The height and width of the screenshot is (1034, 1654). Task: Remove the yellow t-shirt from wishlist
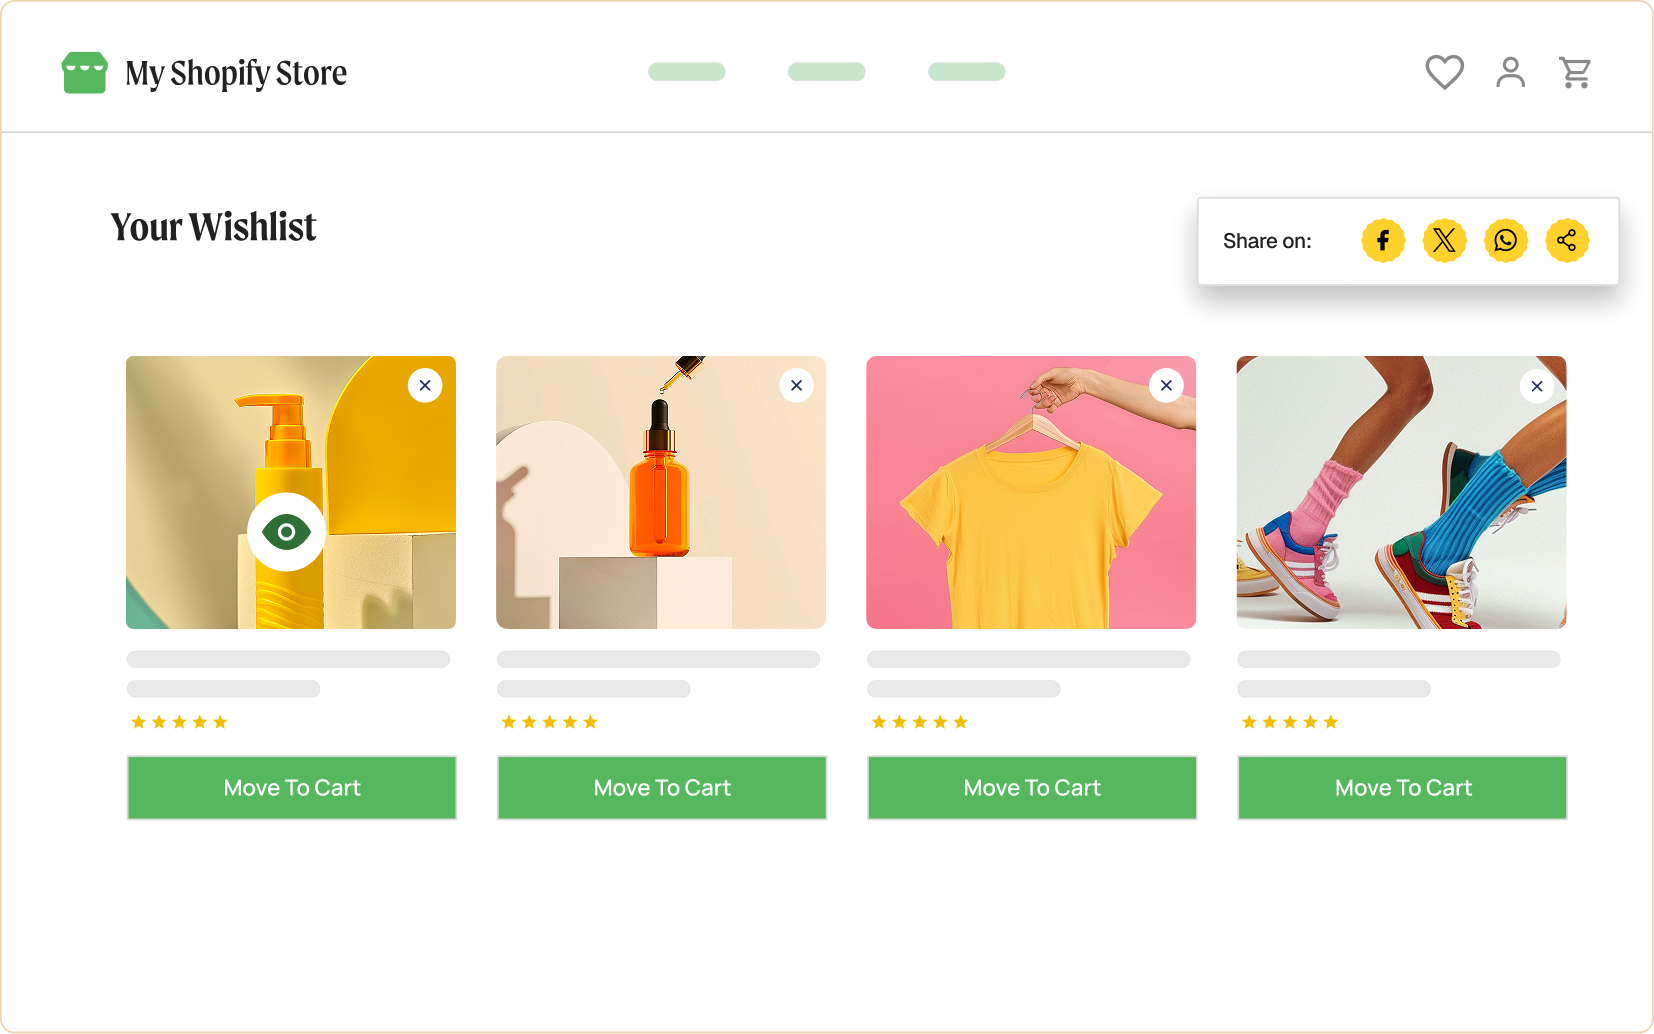[x=1166, y=385]
